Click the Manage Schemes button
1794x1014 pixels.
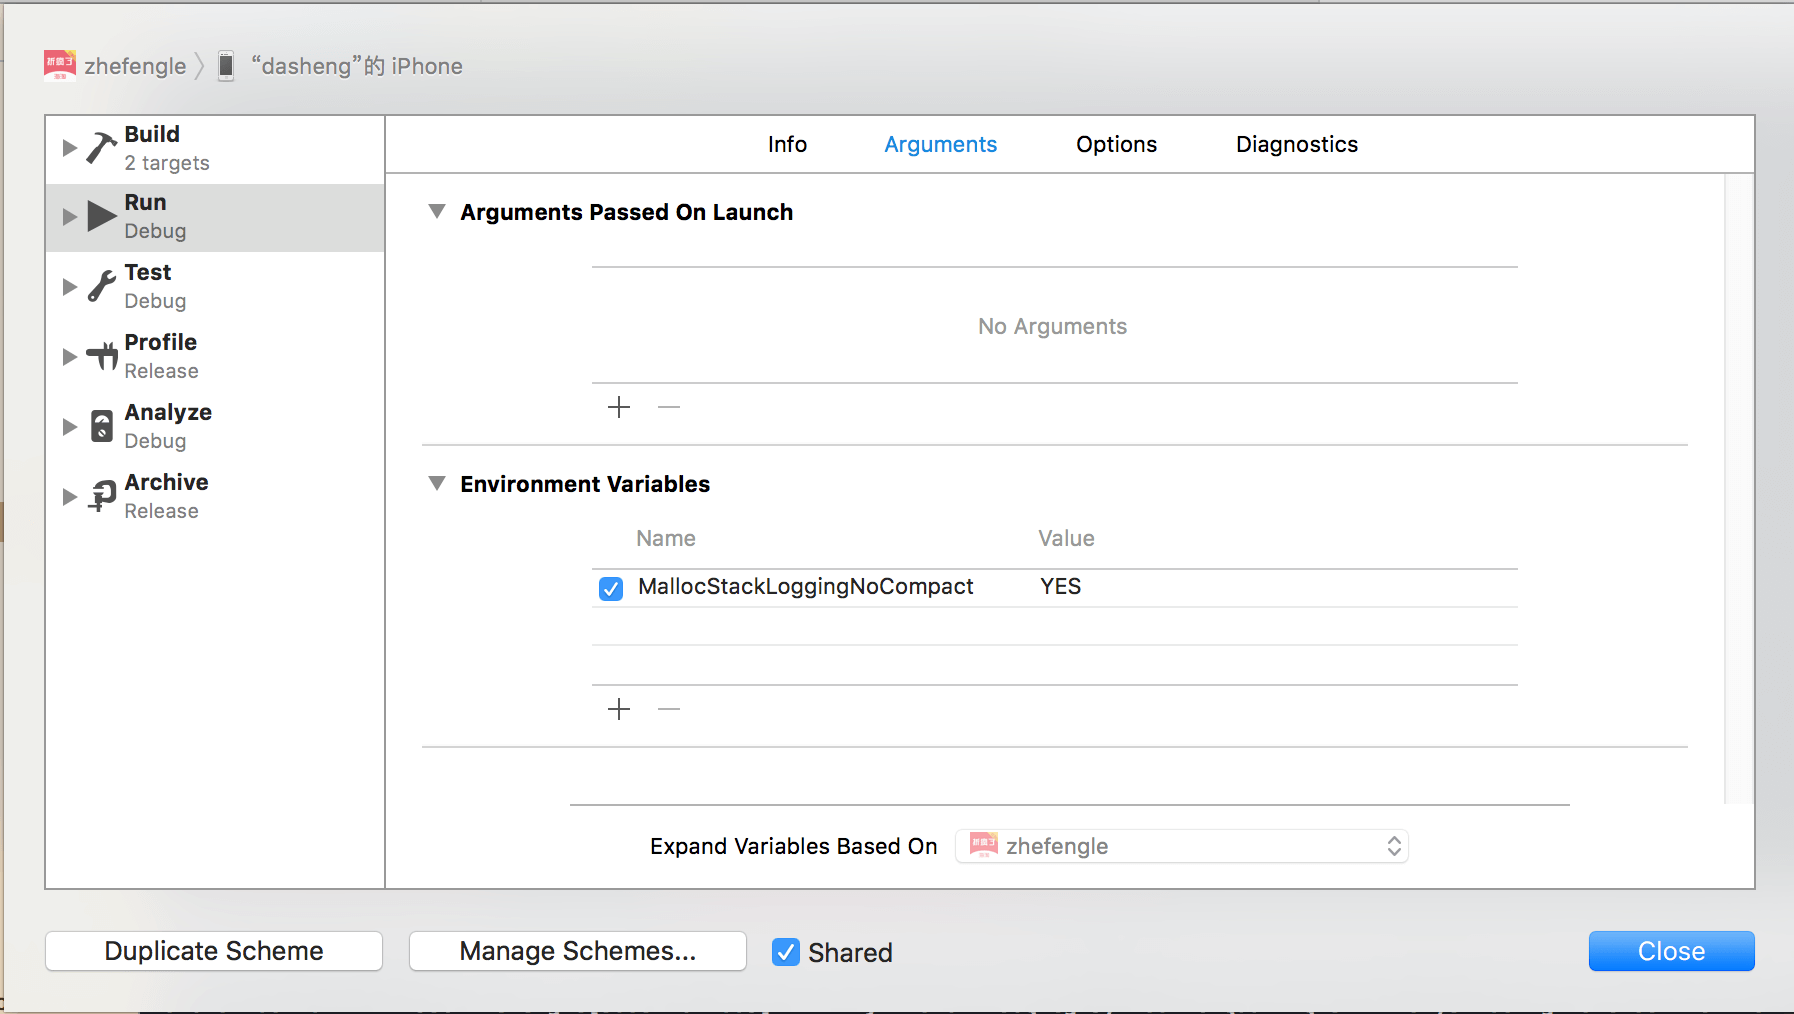click(x=577, y=951)
